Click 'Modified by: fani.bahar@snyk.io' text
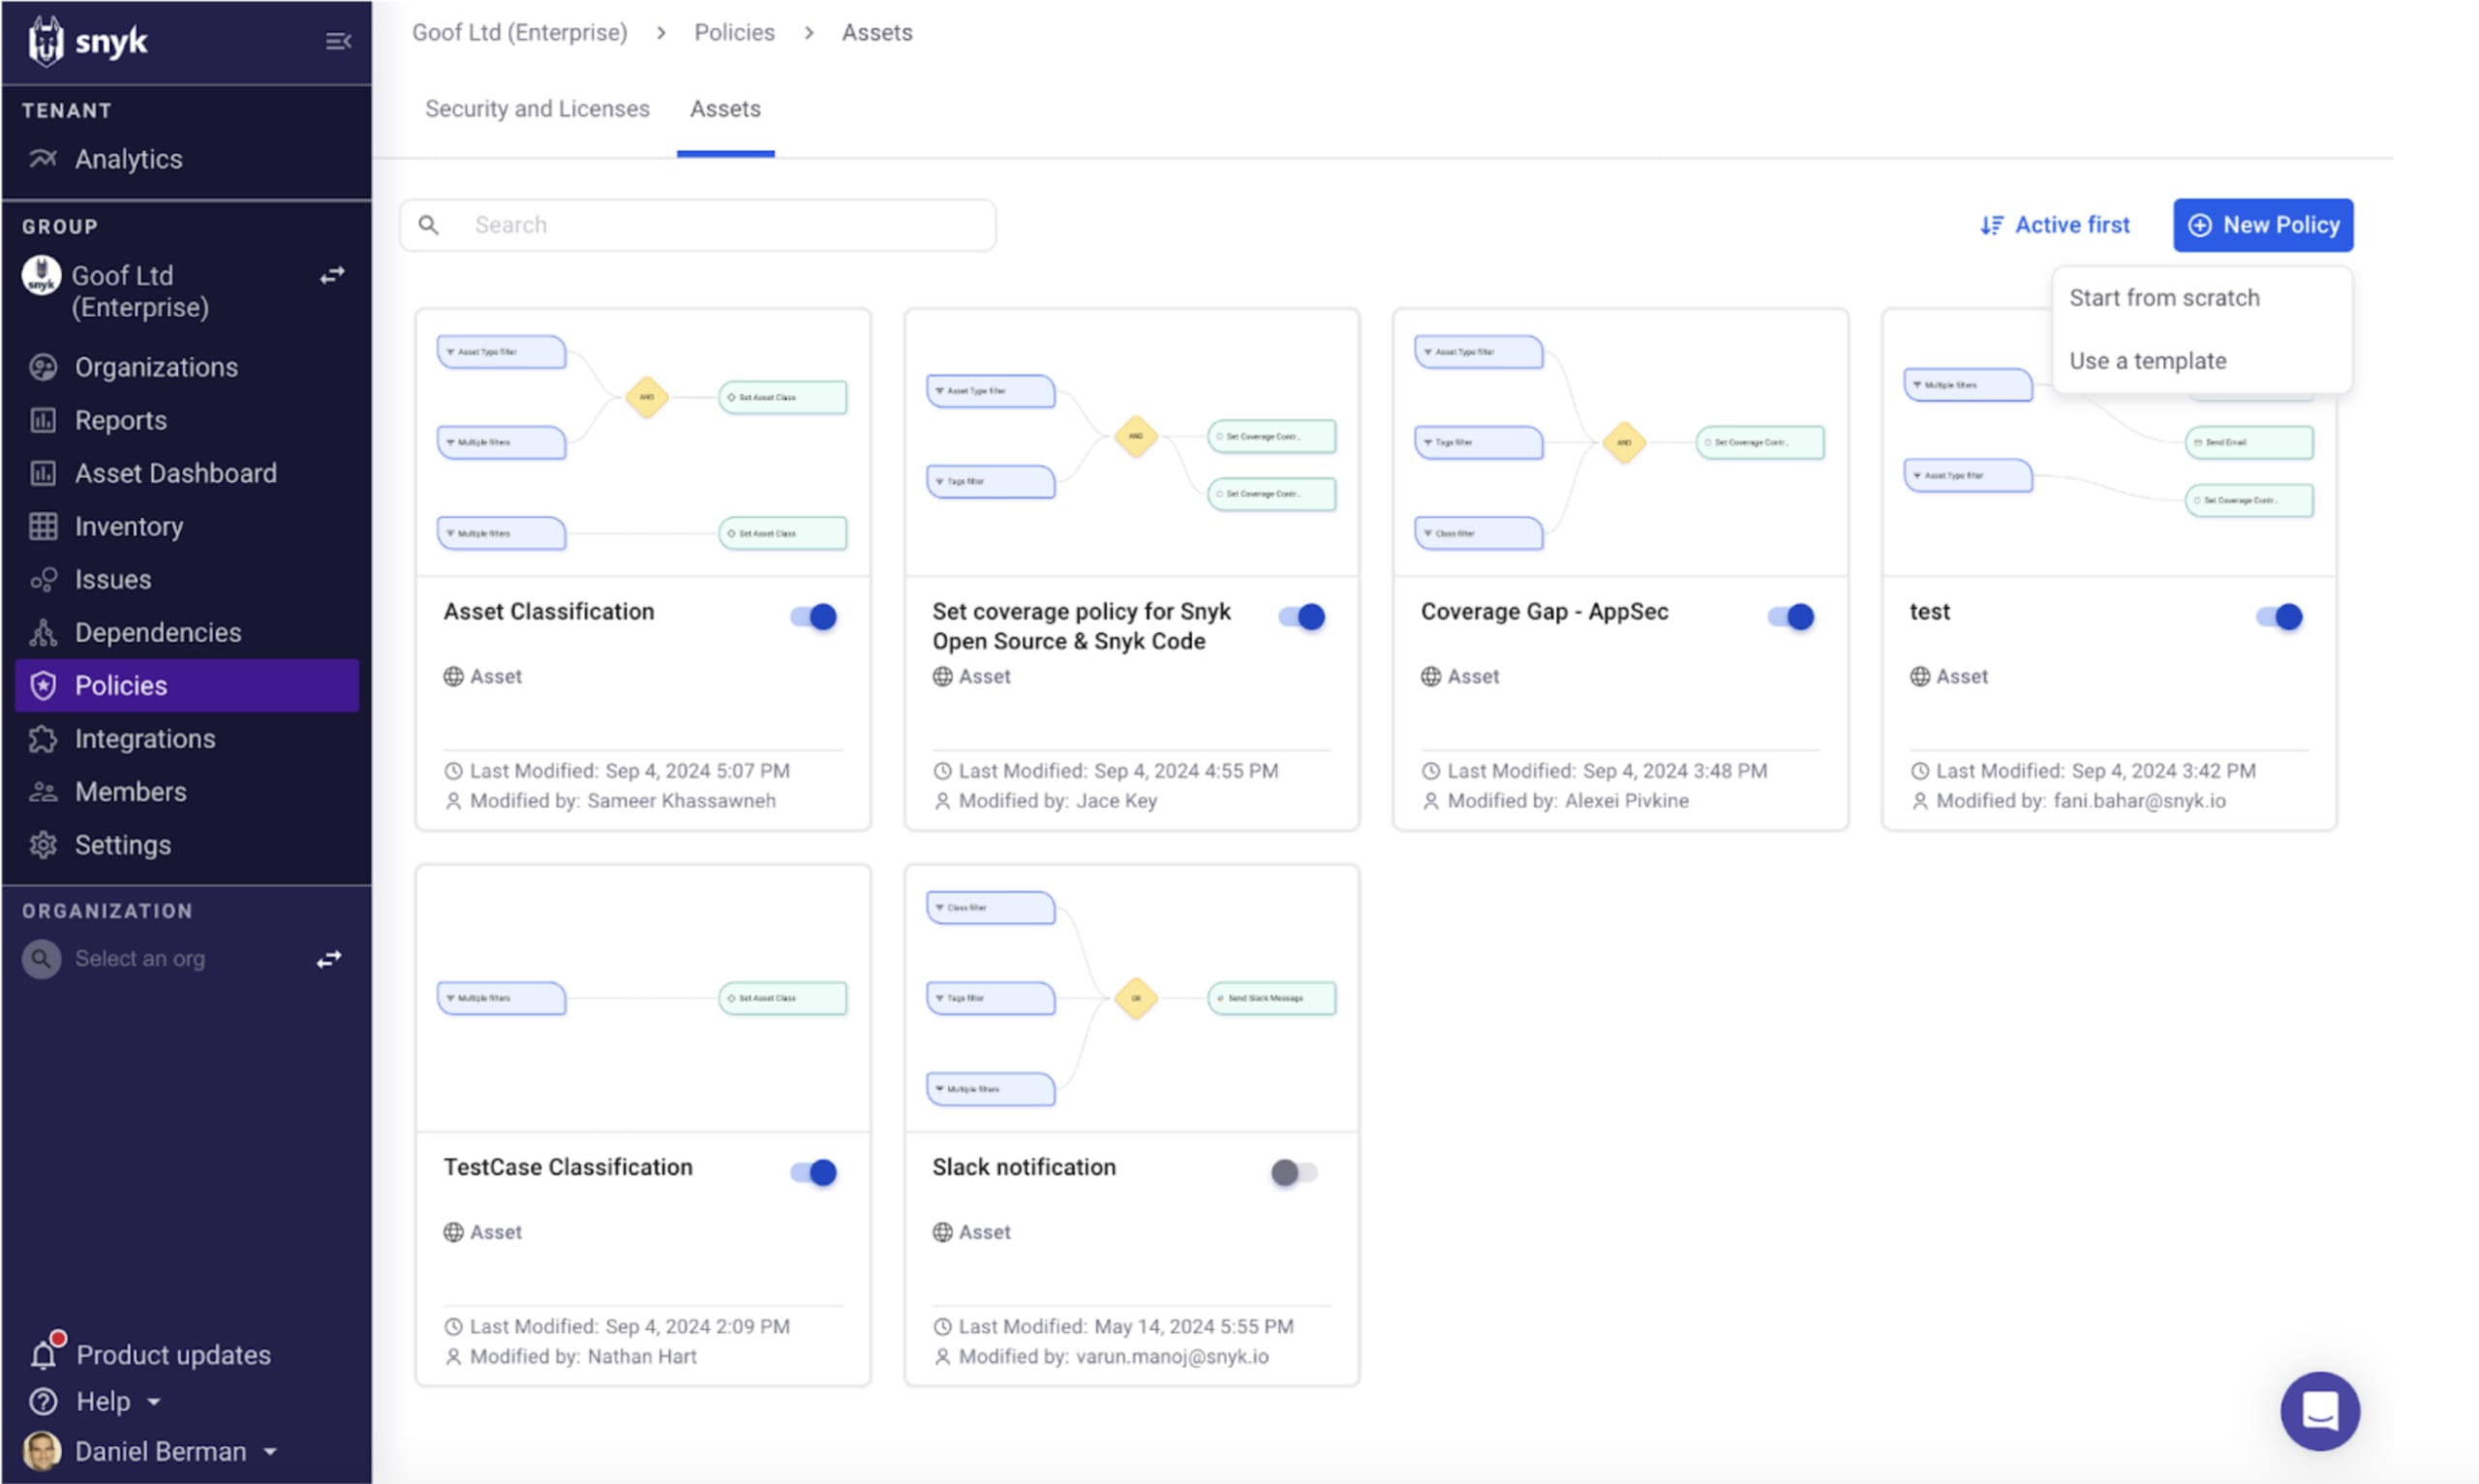Viewport: 2479px width, 1484px height. point(2080,801)
